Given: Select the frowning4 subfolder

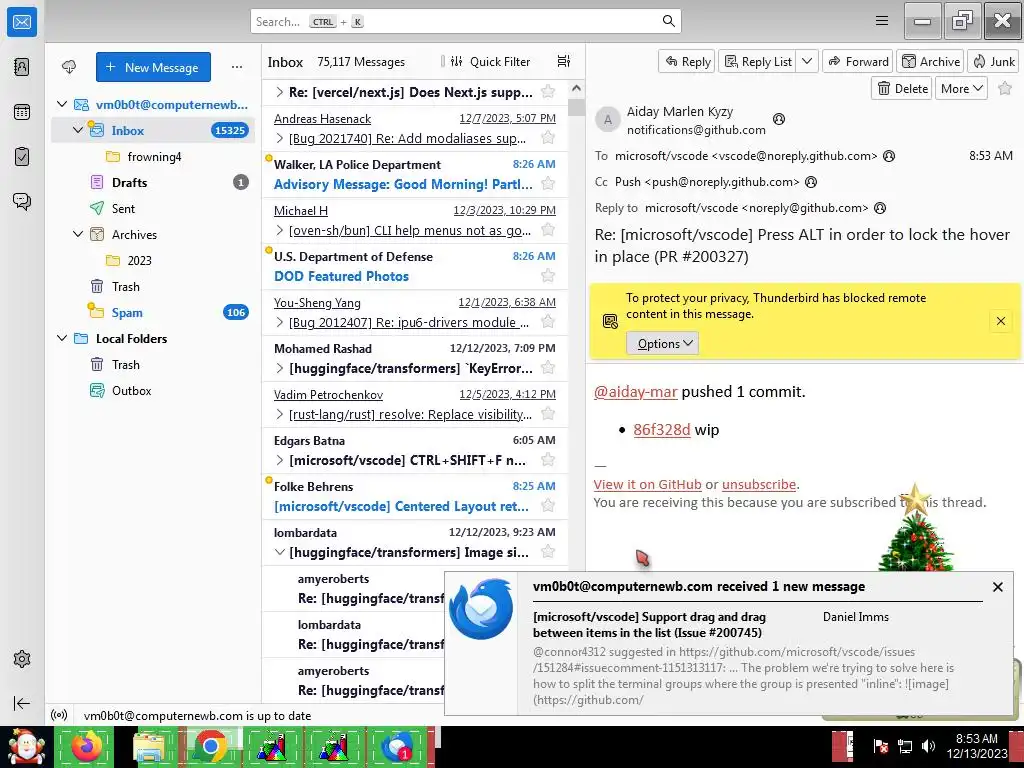Looking at the screenshot, I should pyautogui.click(x=153, y=156).
